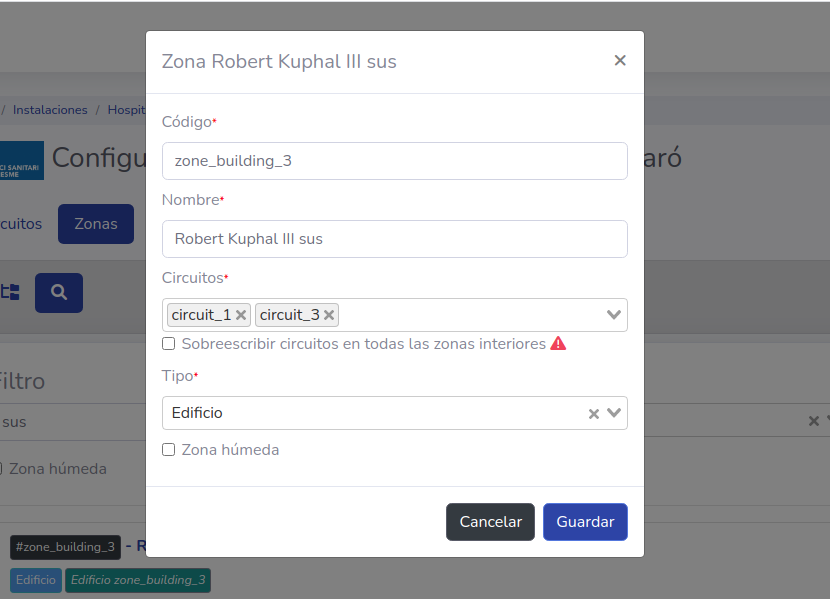Open the Circuitos dropdown chevron
830x599 pixels.
[614, 314]
